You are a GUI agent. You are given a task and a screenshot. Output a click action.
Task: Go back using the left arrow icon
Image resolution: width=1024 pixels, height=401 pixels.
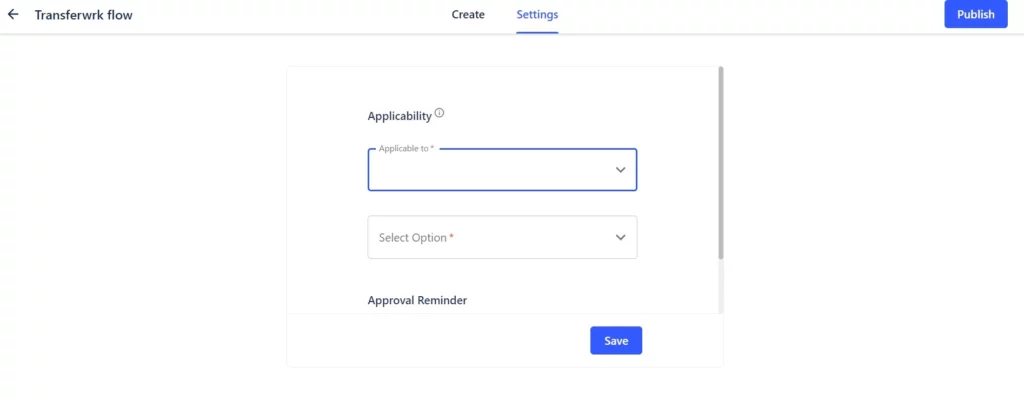(x=13, y=14)
